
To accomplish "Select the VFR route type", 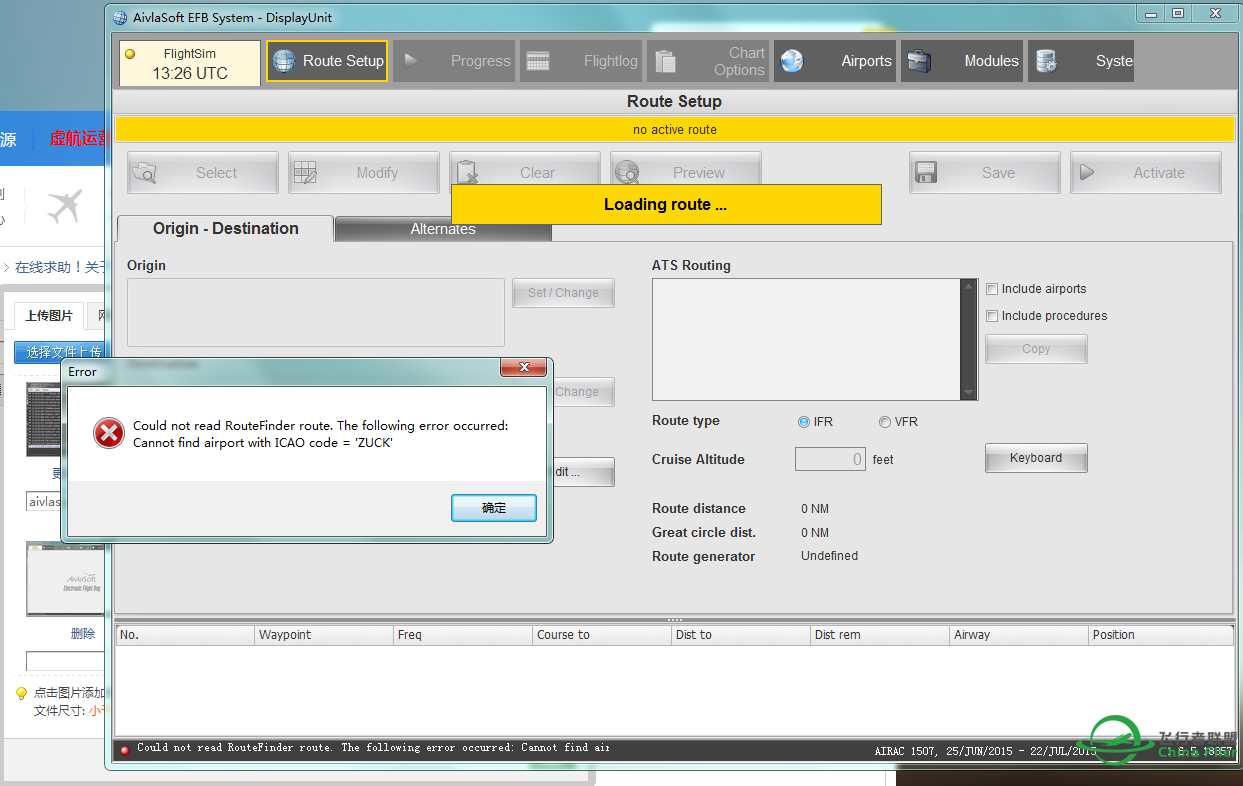I will pyautogui.click(x=885, y=422).
